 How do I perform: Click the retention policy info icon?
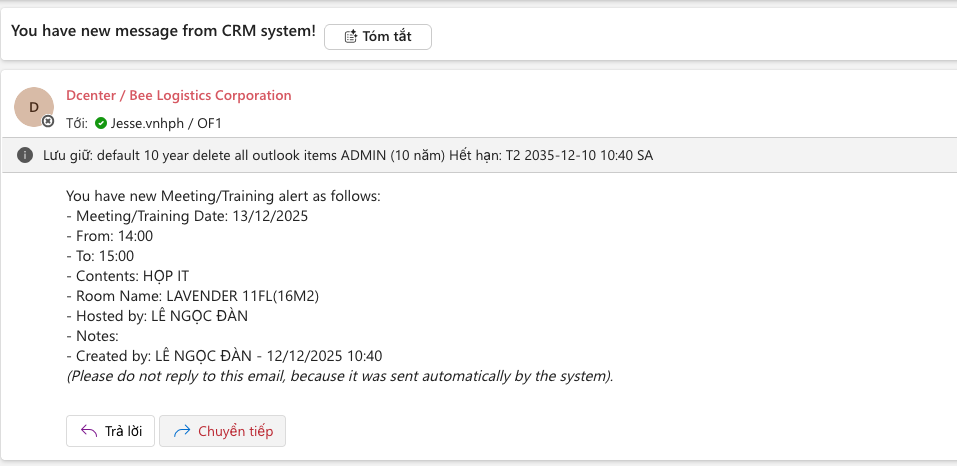pyautogui.click(x=25, y=155)
